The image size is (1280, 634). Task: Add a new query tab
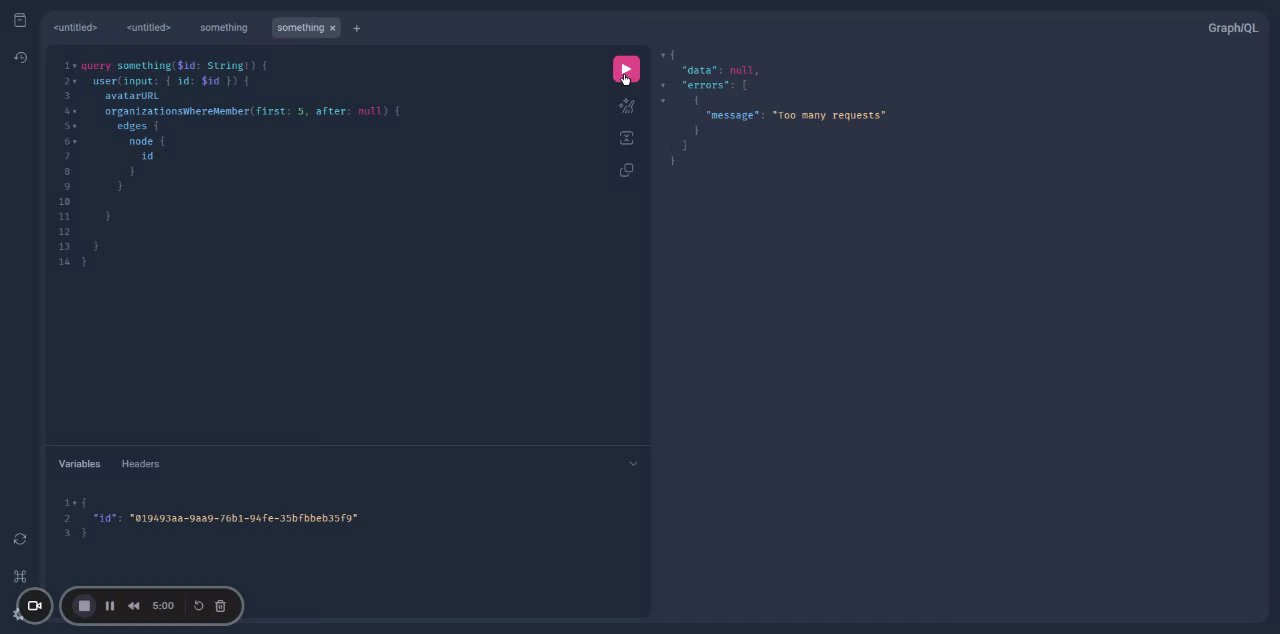click(356, 28)
